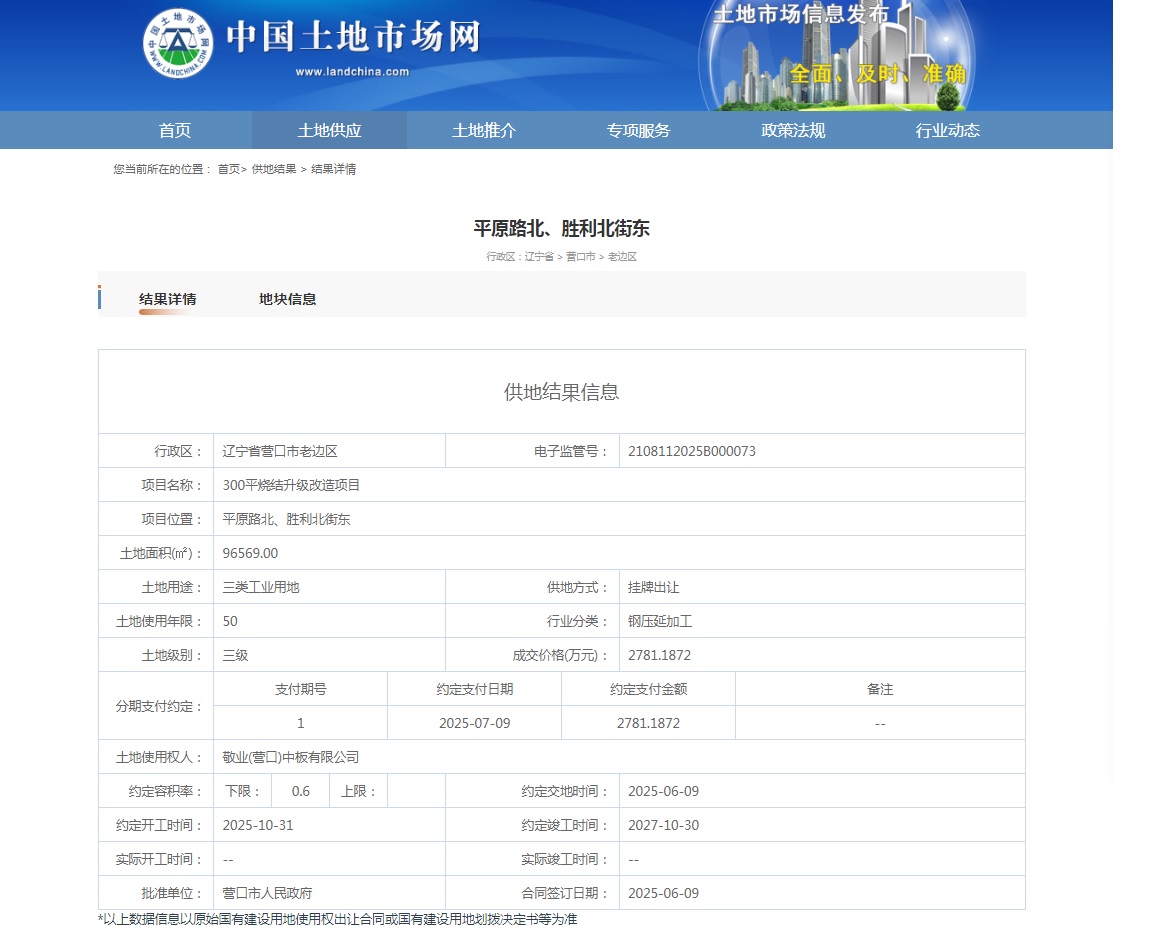Click the 备注 column header
This screenshot has width=1152, height=930.
pyautogui.click(x=880, y=689)
